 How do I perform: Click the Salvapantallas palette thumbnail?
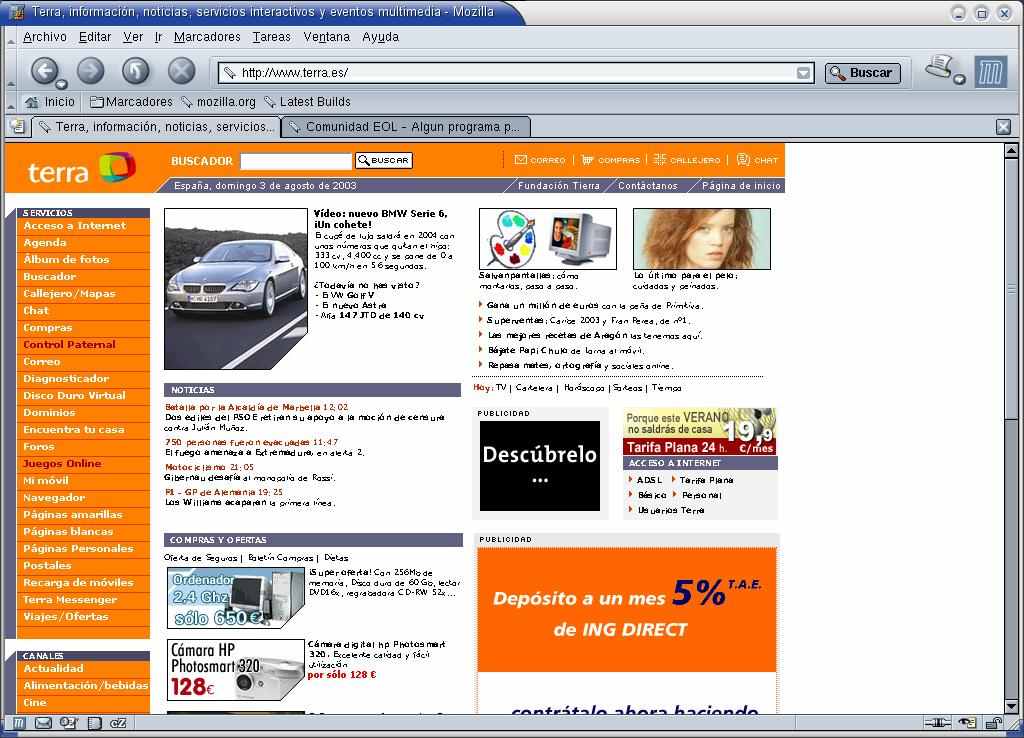(547, 239)
